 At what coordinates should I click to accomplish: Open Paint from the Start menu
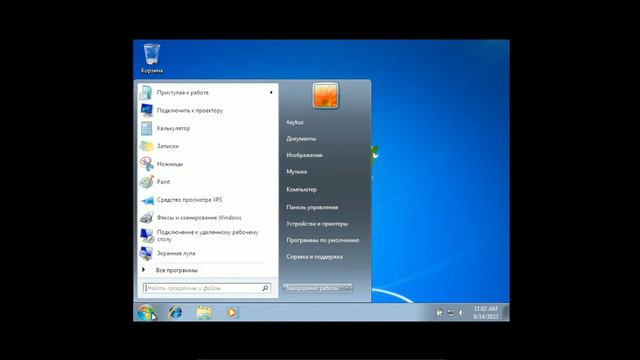pyautogui.click(x=208, y=182)
